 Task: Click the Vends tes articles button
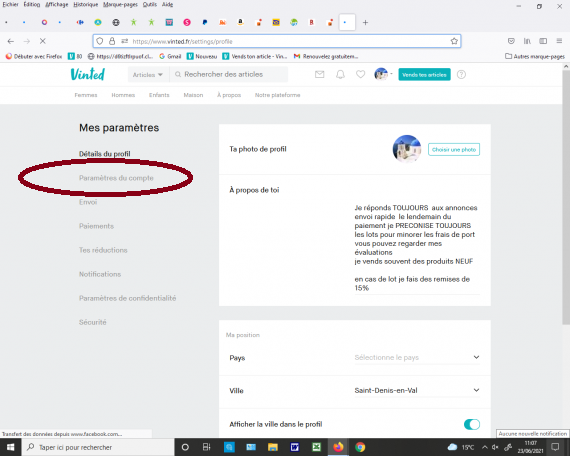(x=424, y=75)
